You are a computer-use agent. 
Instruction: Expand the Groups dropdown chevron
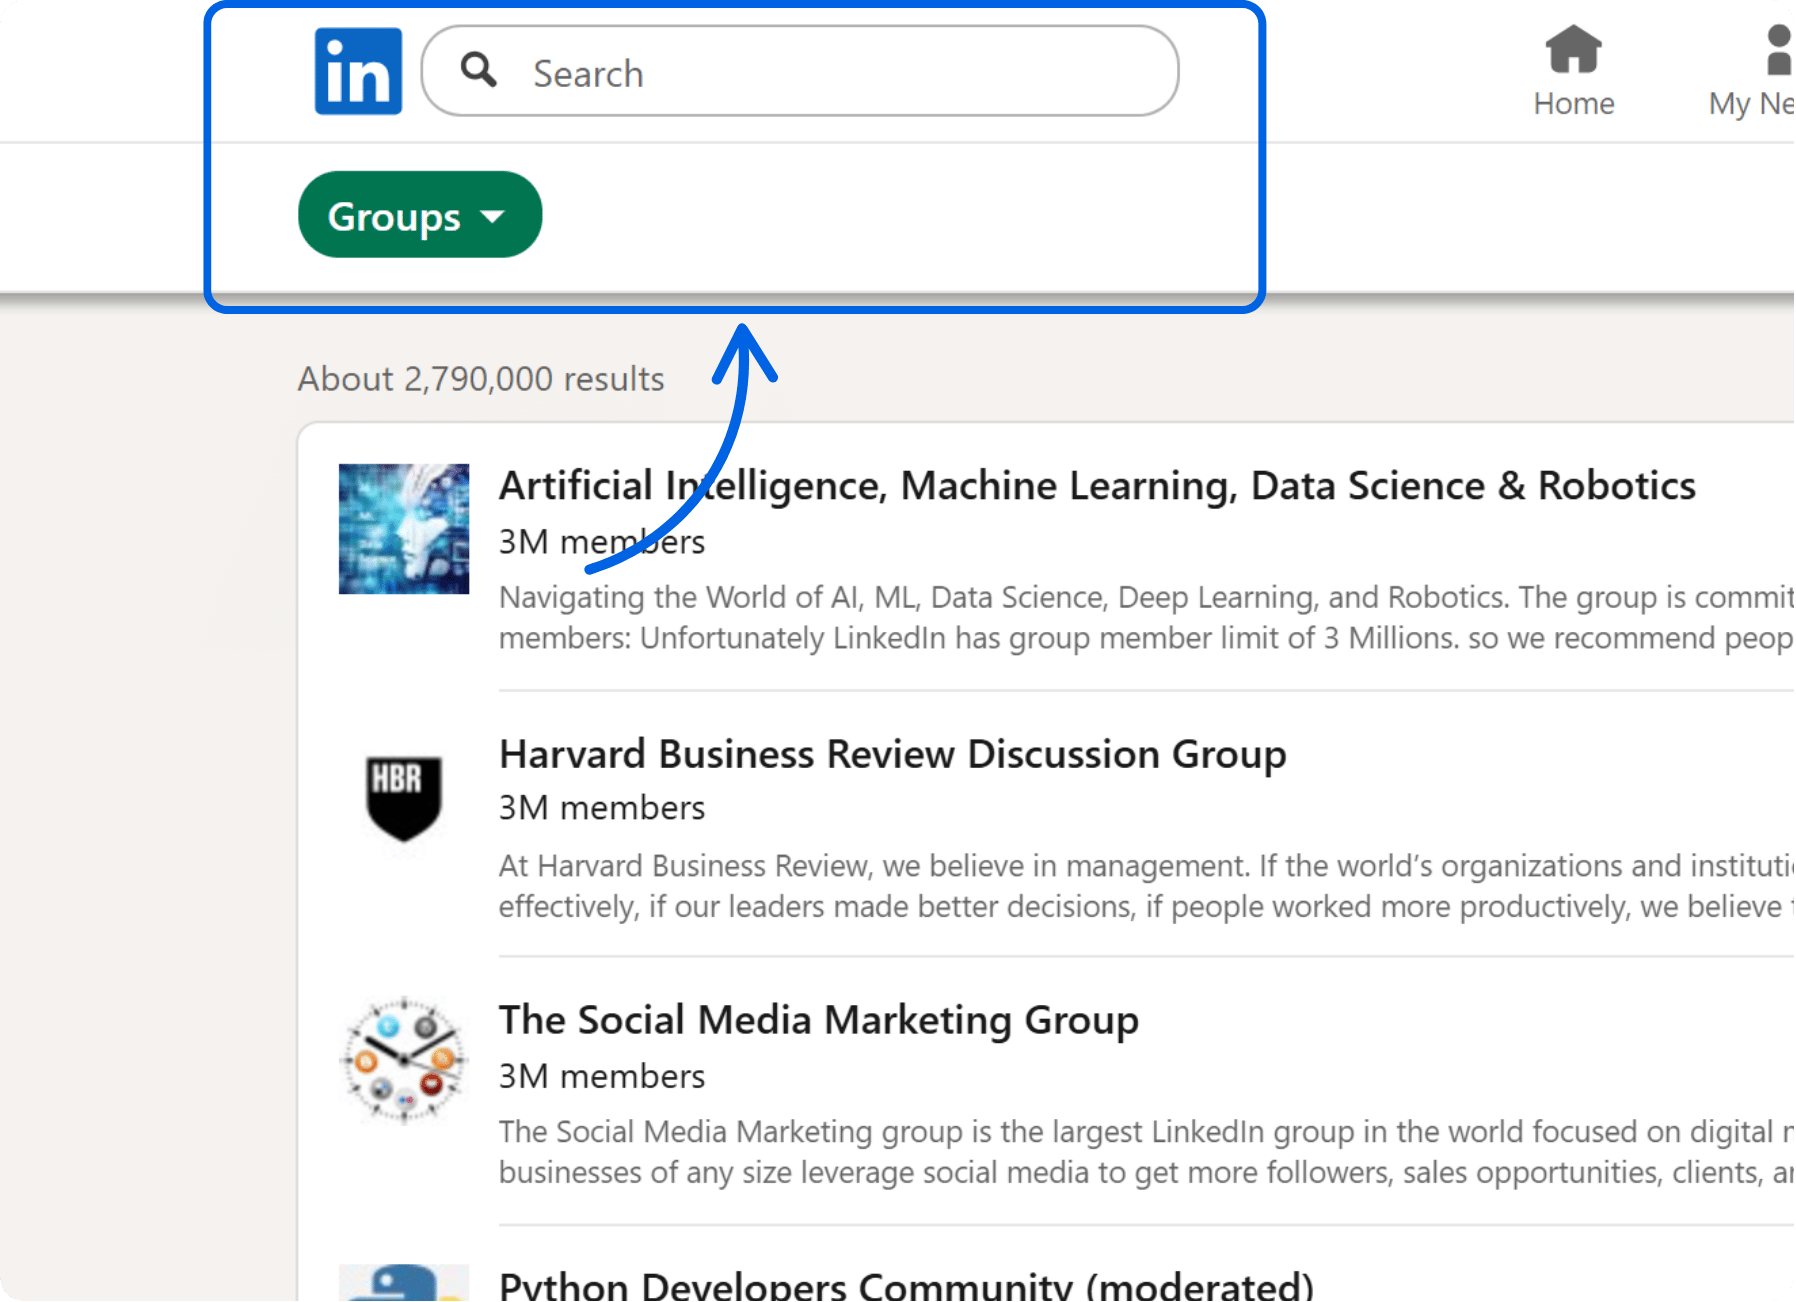[492, 216]
